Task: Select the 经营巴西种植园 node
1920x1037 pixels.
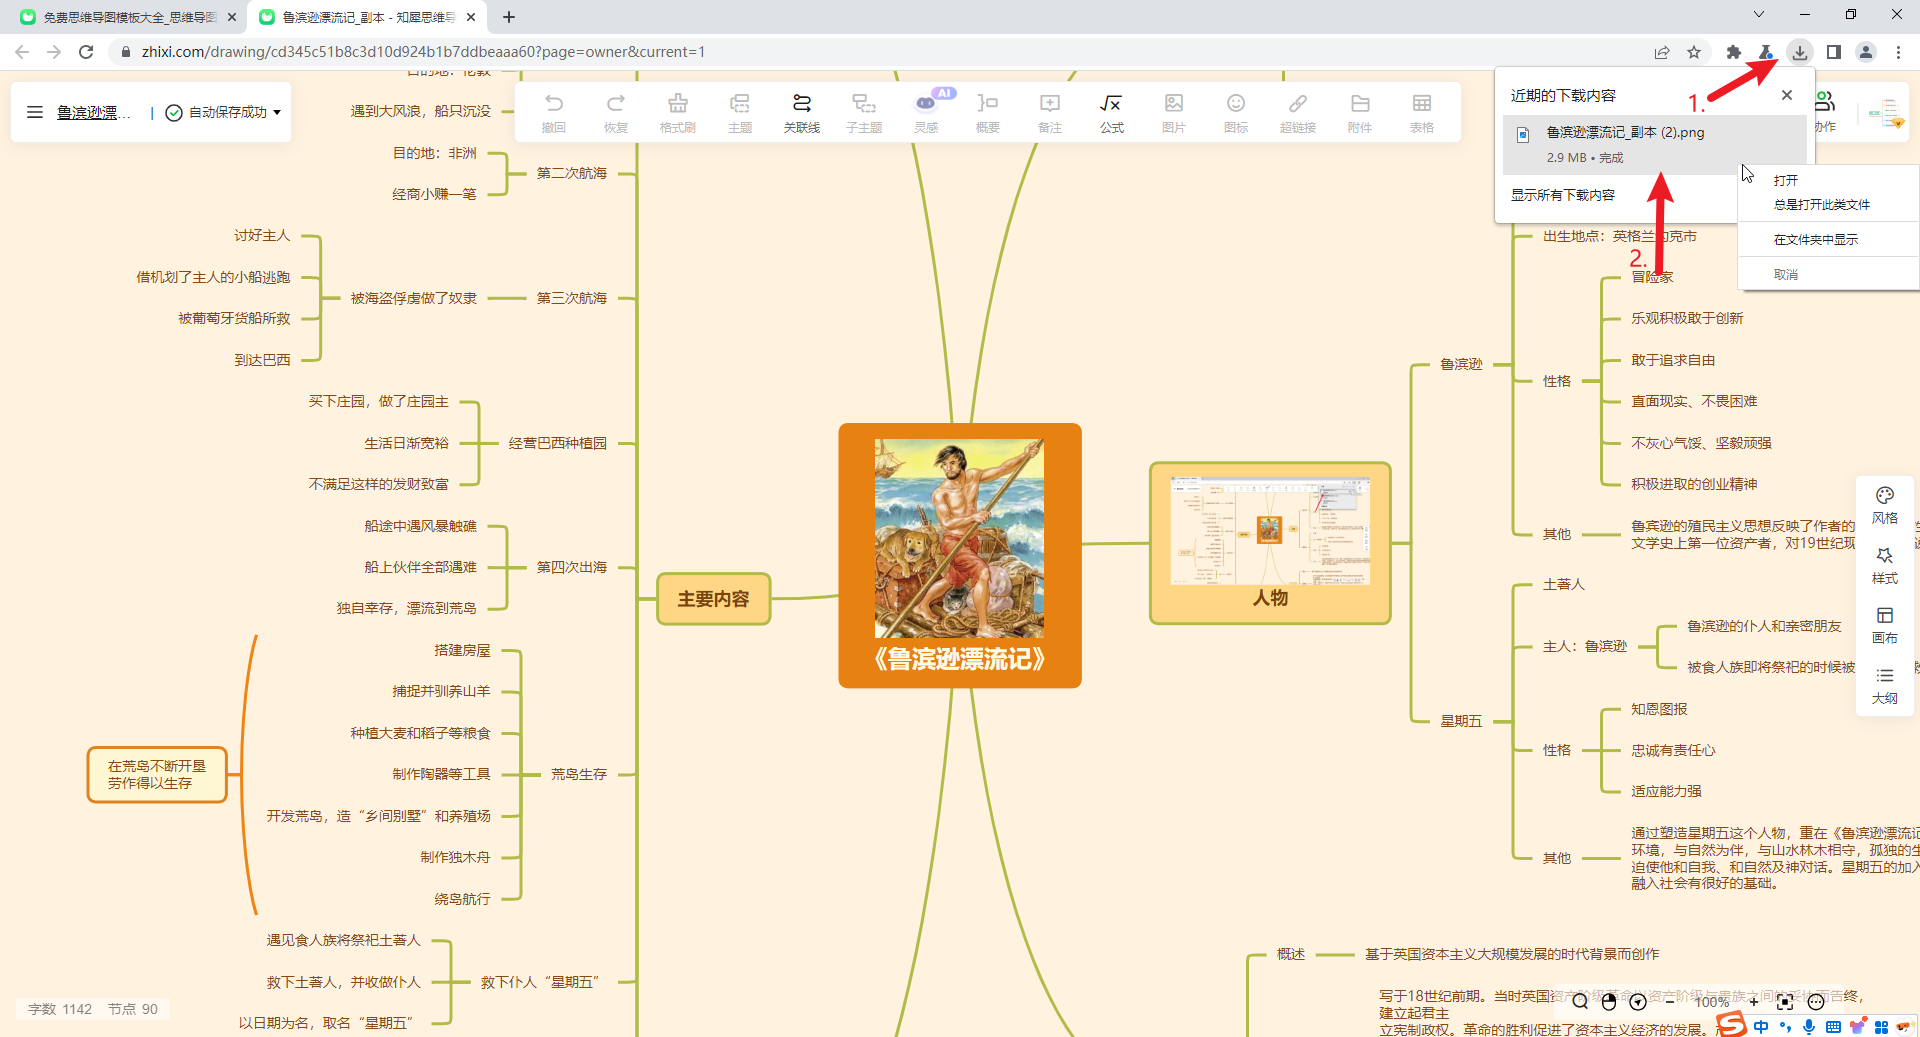Action: tap(558, 443)
